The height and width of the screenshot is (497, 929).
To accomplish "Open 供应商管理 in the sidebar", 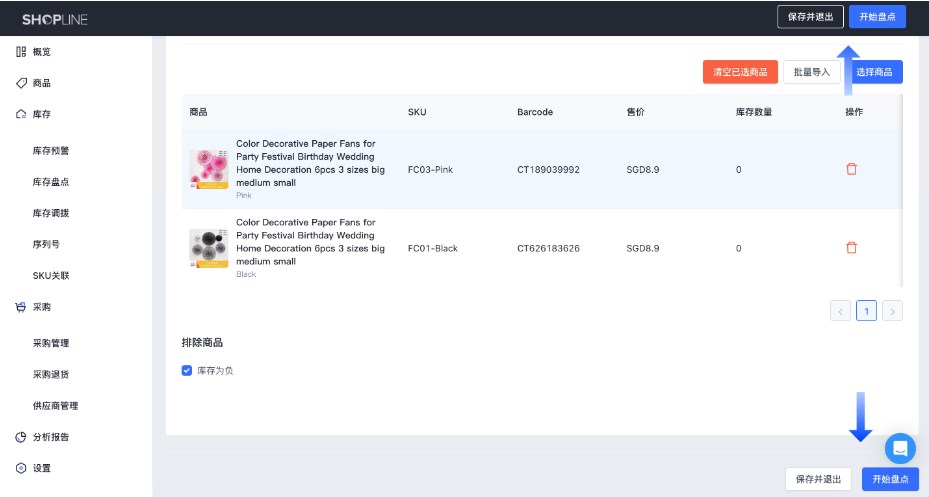I will tap(55, 406).
